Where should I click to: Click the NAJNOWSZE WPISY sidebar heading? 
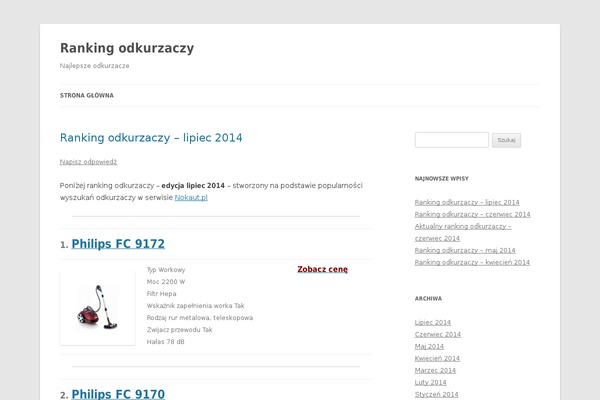(442, 178)
